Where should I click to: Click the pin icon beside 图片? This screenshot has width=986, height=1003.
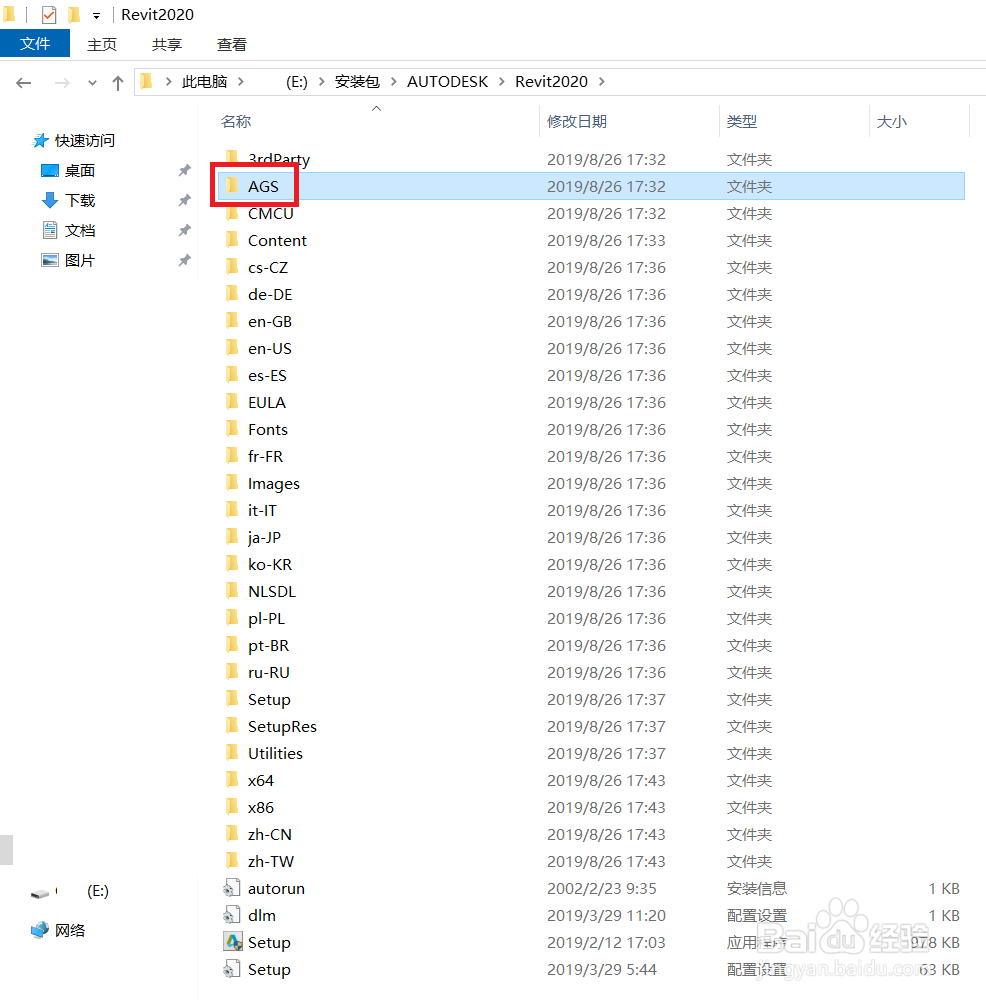click(x=184, y=260)
